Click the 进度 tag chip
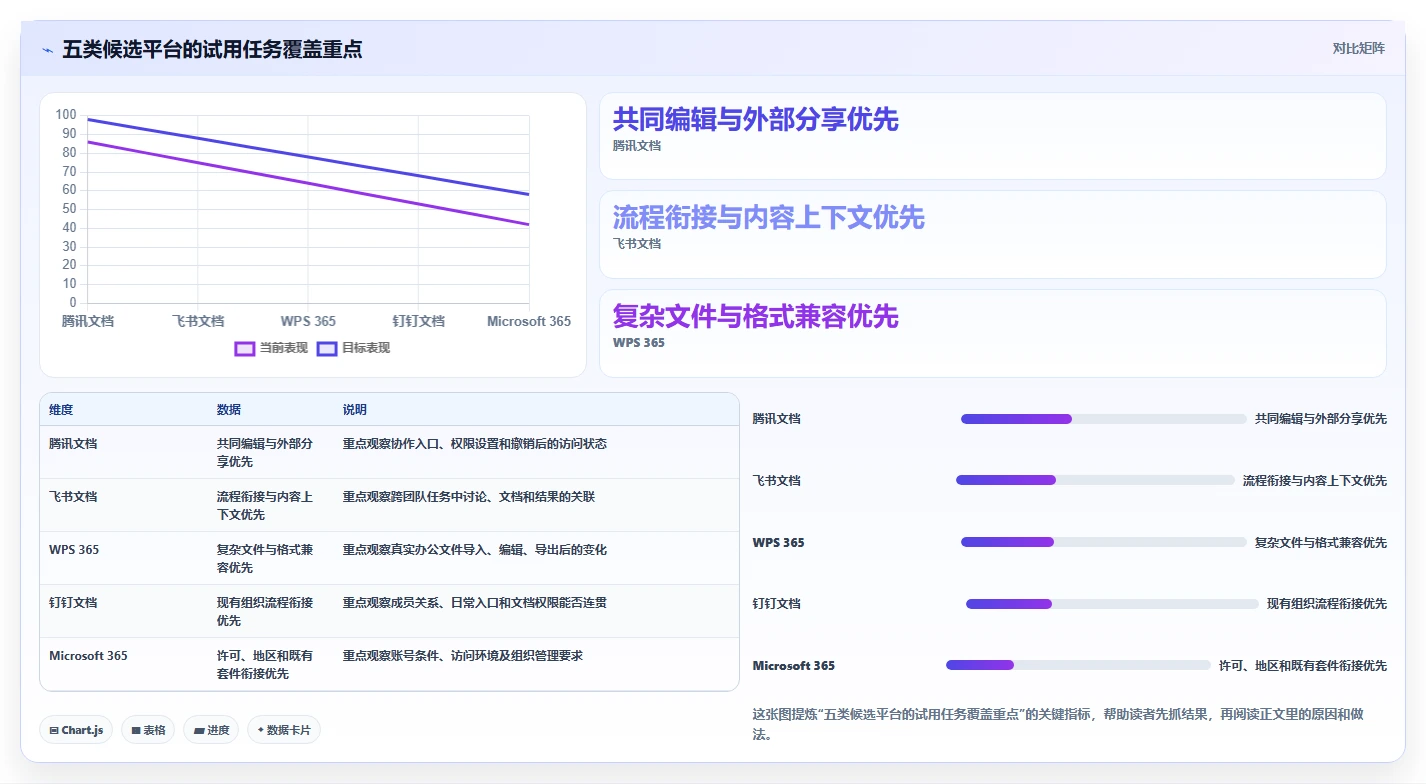 coord(211,730)
